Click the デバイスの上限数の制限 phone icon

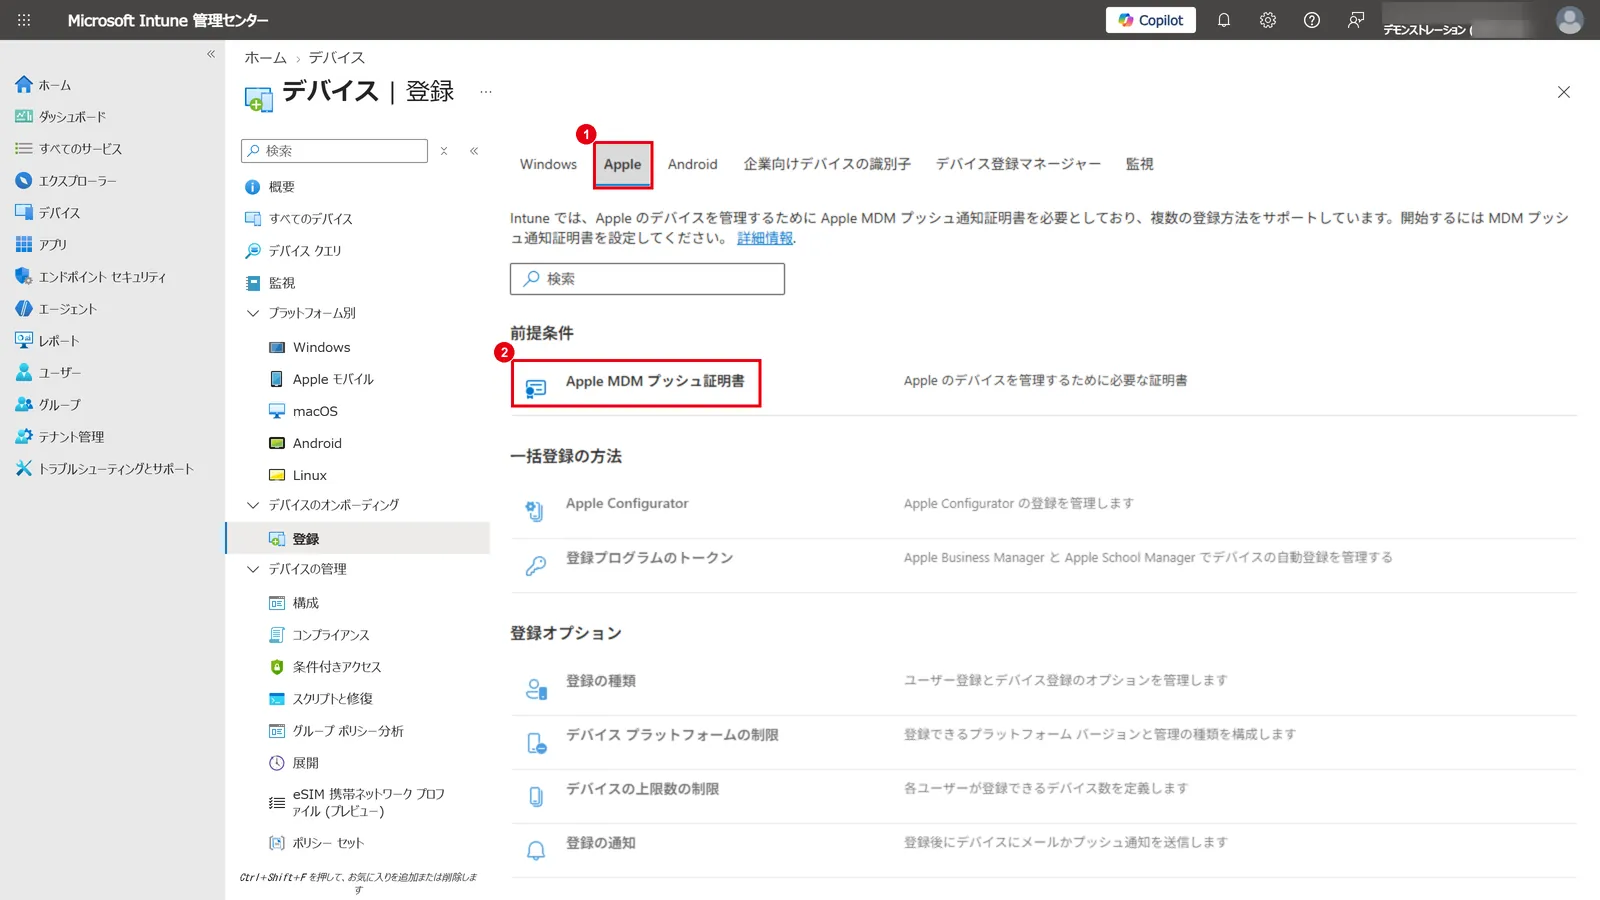pyautogui.click(x=536, y=796)
